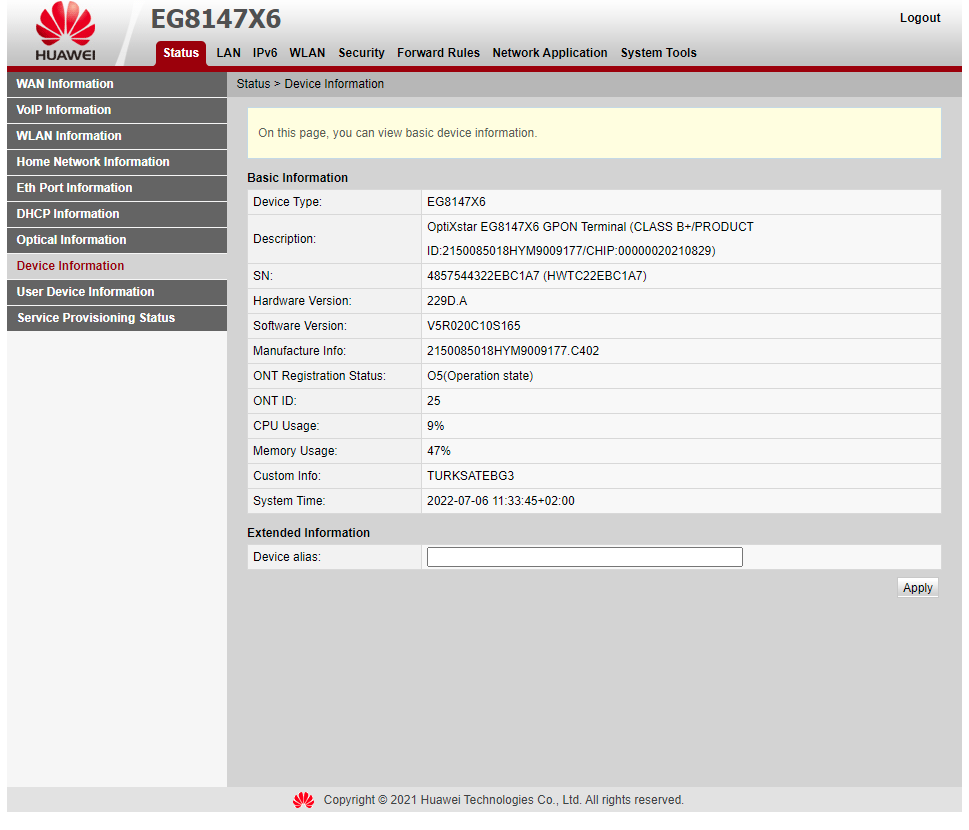View Optical Information page
This screenshot has width=969, height=830.
pyautogui.click(x=117, y=240)
